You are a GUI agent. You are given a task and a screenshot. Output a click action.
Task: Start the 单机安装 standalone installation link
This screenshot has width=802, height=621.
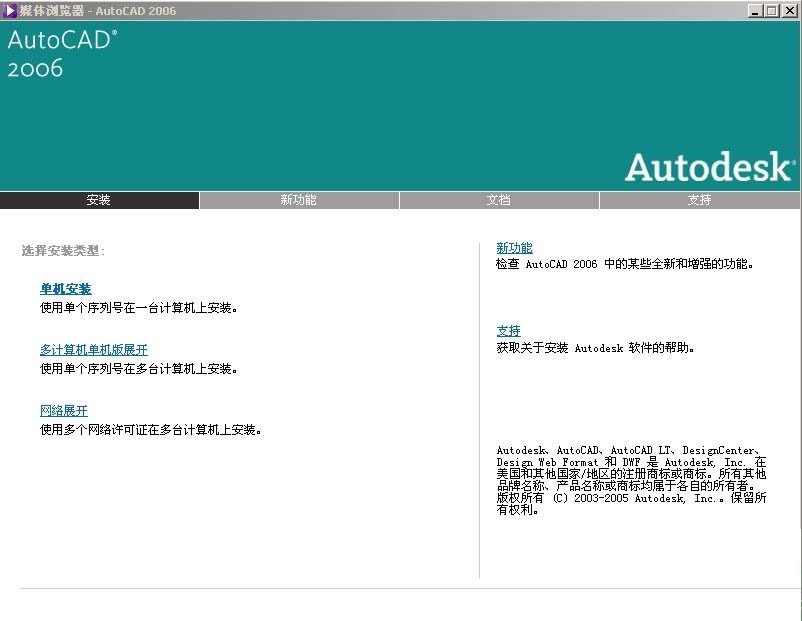click(x=66, y=289)
